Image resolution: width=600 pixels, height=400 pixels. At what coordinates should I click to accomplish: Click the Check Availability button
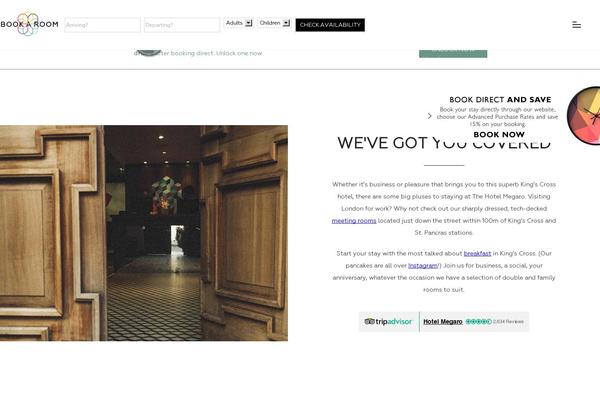click(330, 25)
